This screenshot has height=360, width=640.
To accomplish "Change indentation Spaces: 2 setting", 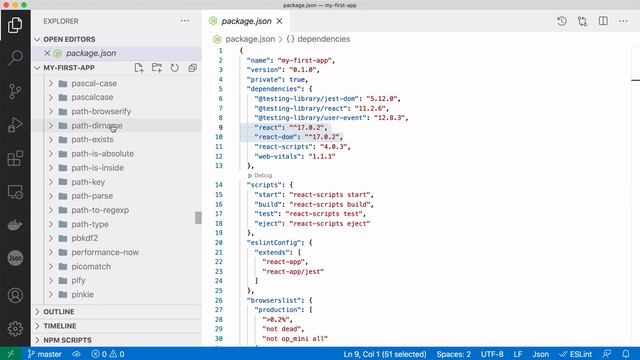I will [453, 354].
